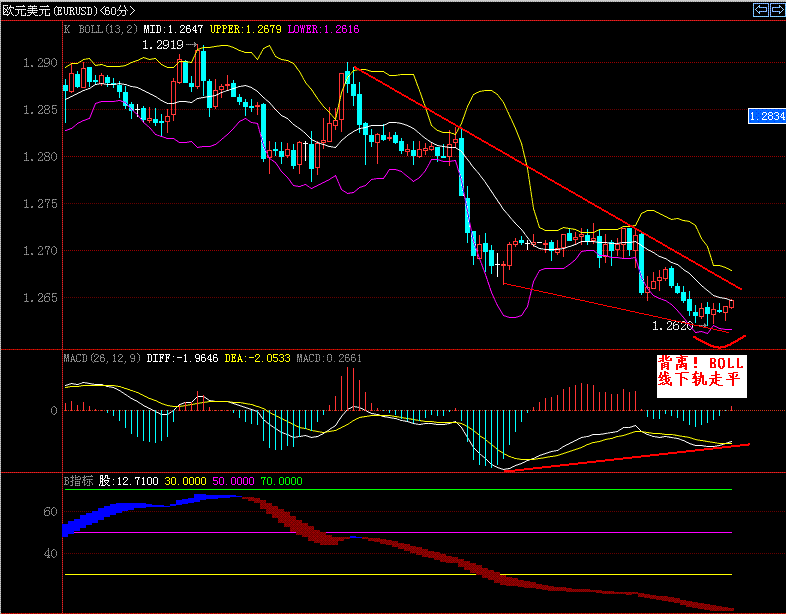This screenshot has height=614, width=786.
Task: Click the blue 1.2834 current price tag
Action: [767, 117]
